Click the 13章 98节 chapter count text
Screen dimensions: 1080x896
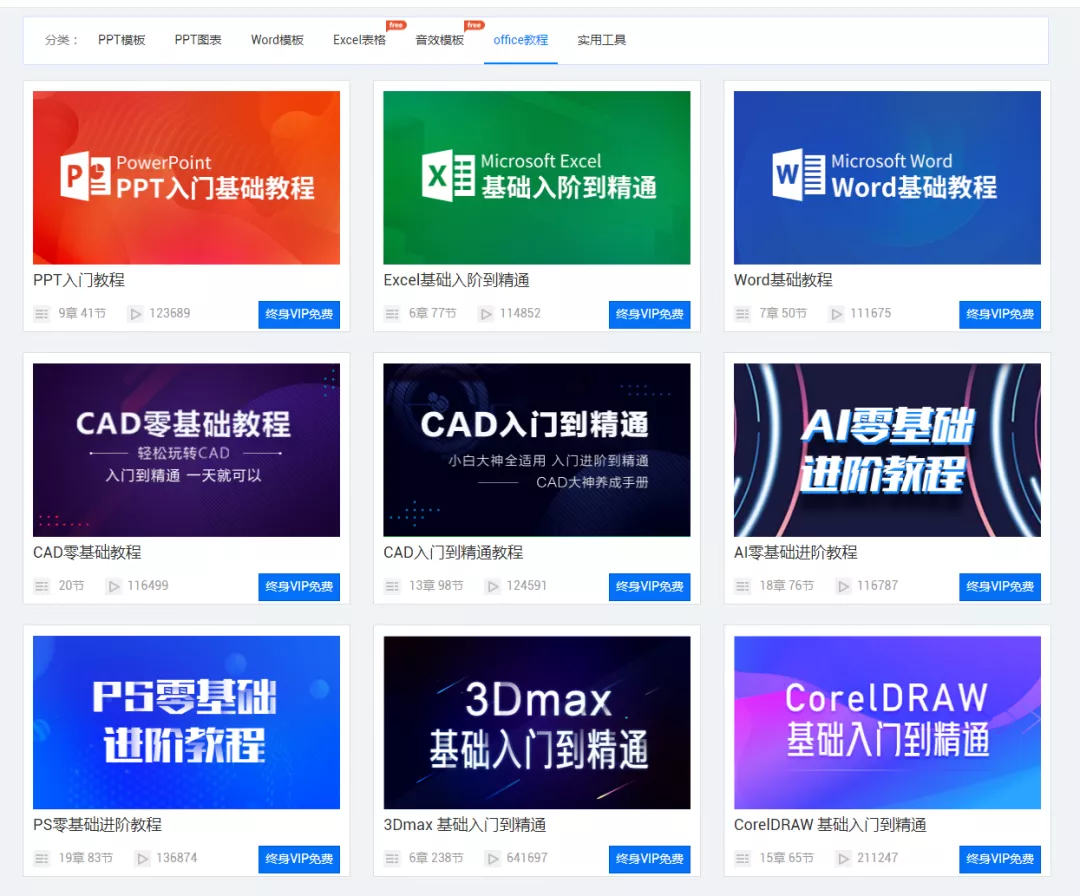[x=436, y=585]
